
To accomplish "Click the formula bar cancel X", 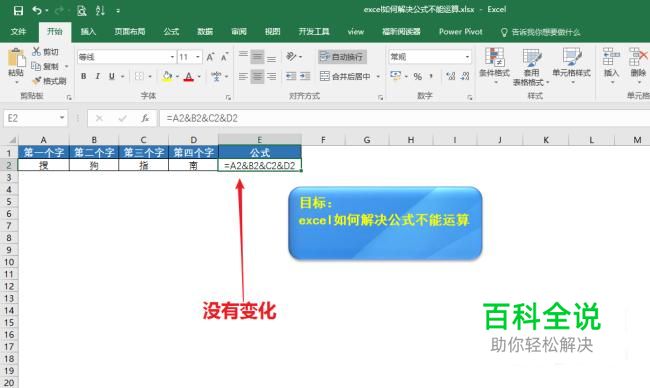I will (99, 118).
